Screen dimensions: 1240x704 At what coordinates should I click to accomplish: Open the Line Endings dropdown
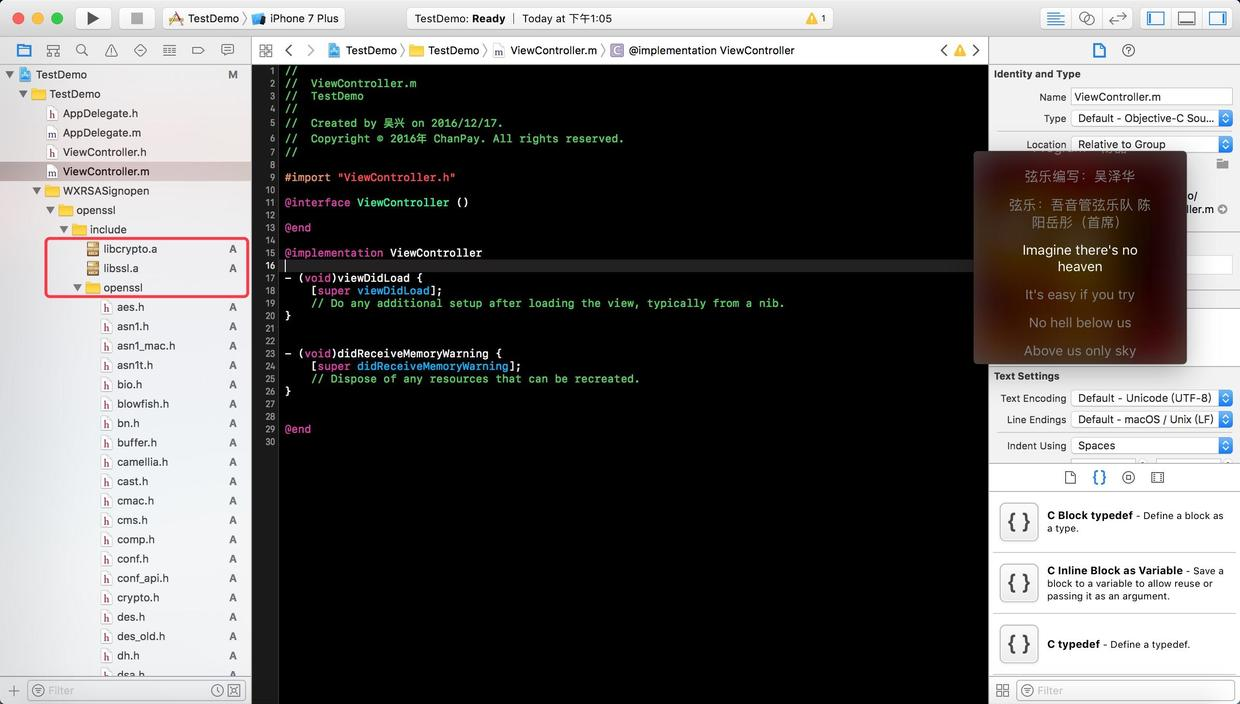[1151, 420]
